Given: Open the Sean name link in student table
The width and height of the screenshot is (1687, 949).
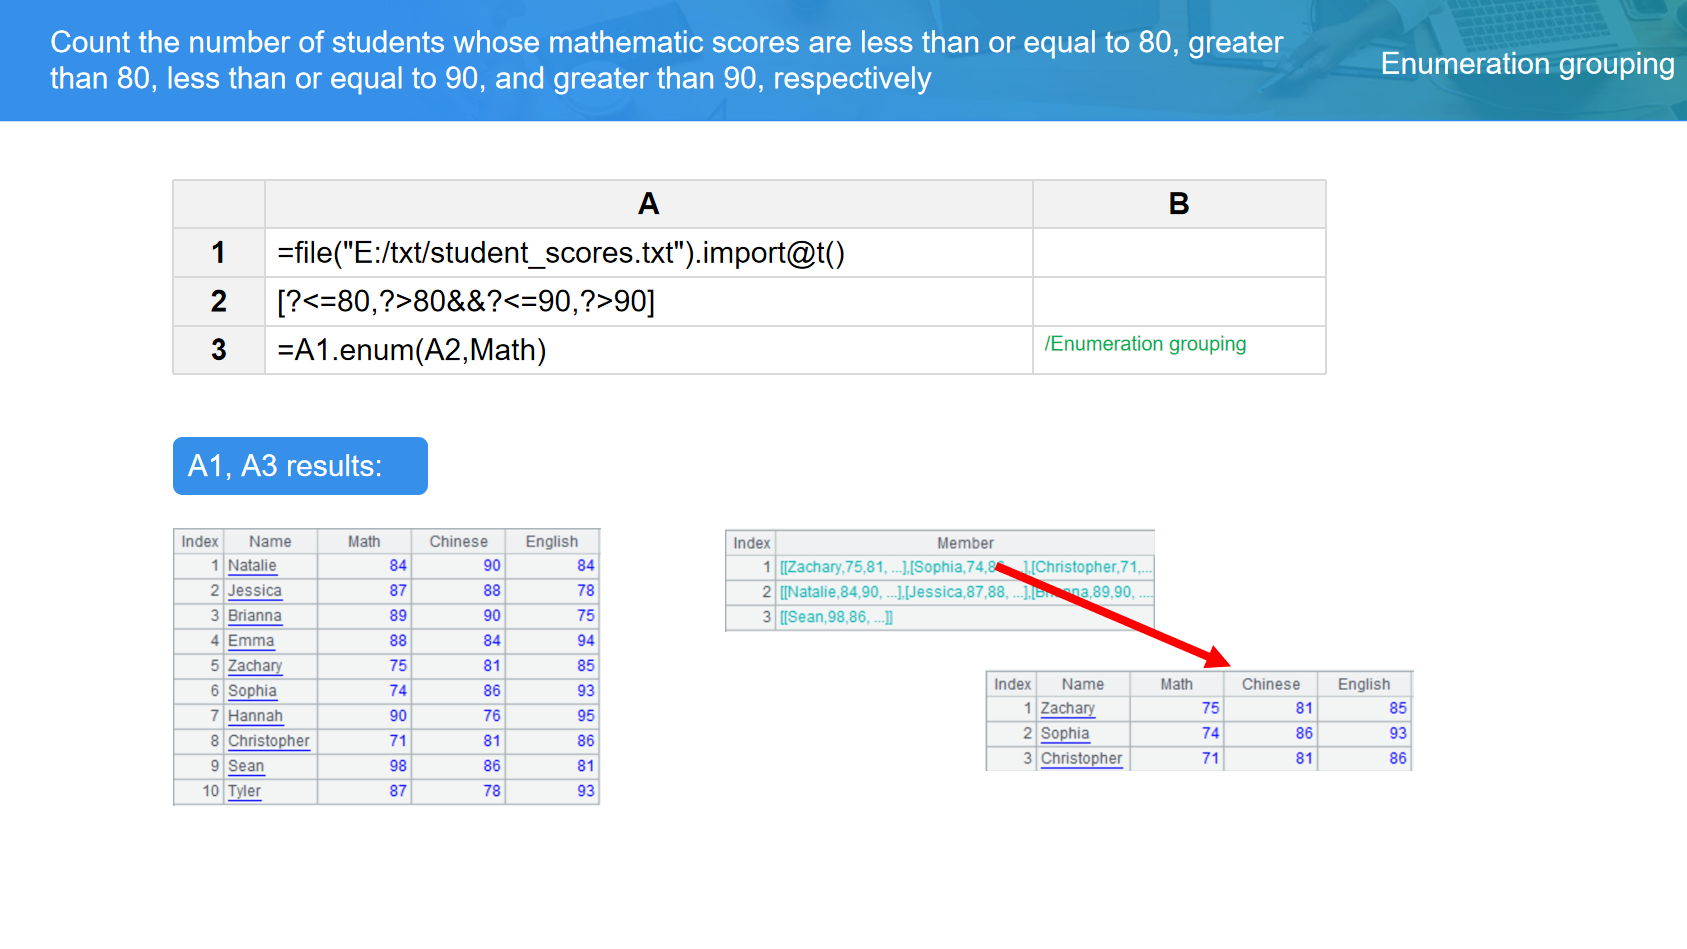Looking at the screenshot, I should (x=246, y=766).
